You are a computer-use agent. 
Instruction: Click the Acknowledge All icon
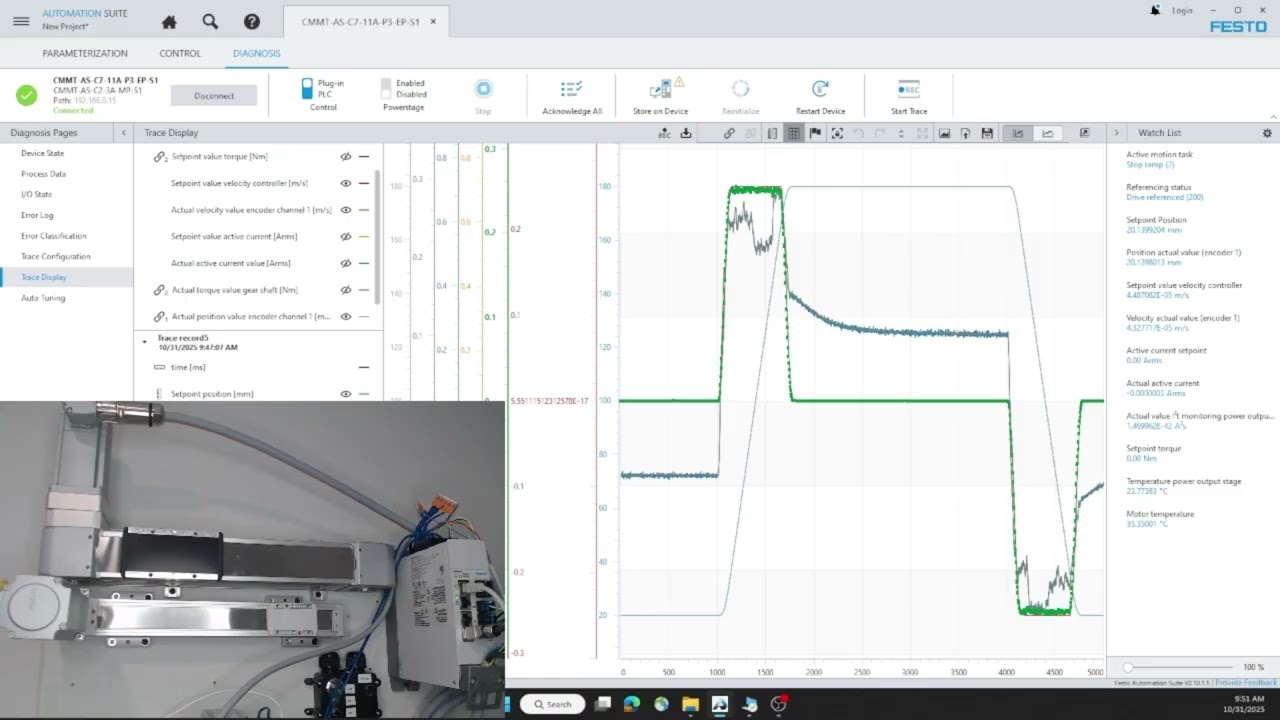point(572,89)
